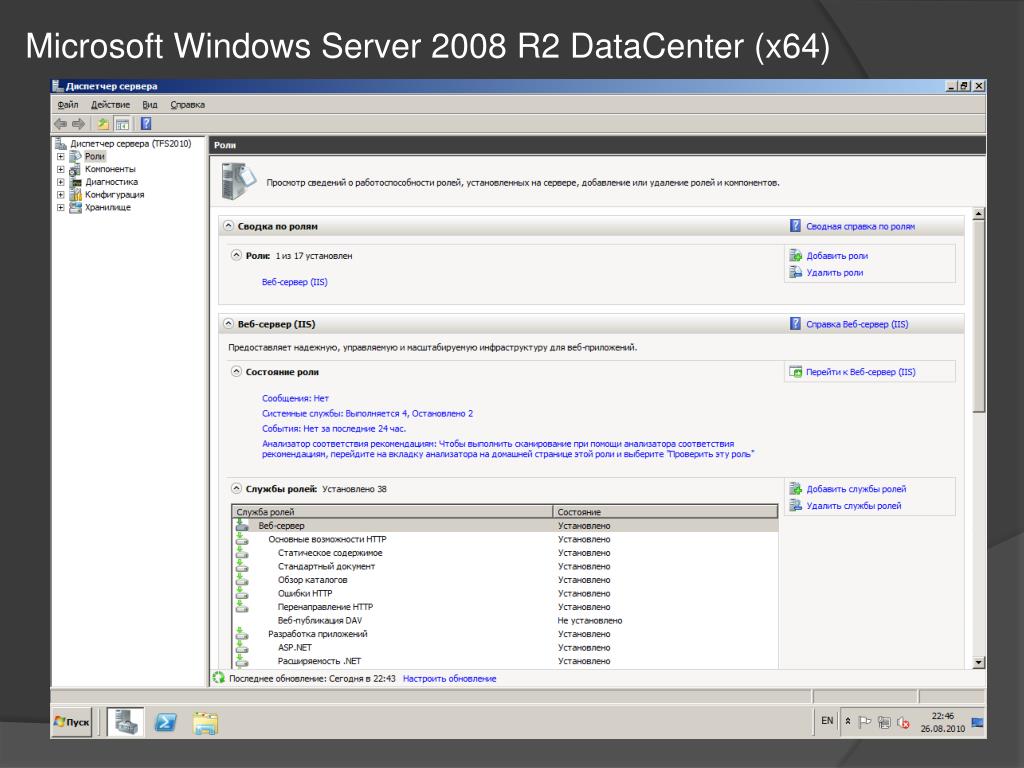Click the Хранилище node icon in tree
This screenshot has width=1024, height=768.
(x=75, y=208)
